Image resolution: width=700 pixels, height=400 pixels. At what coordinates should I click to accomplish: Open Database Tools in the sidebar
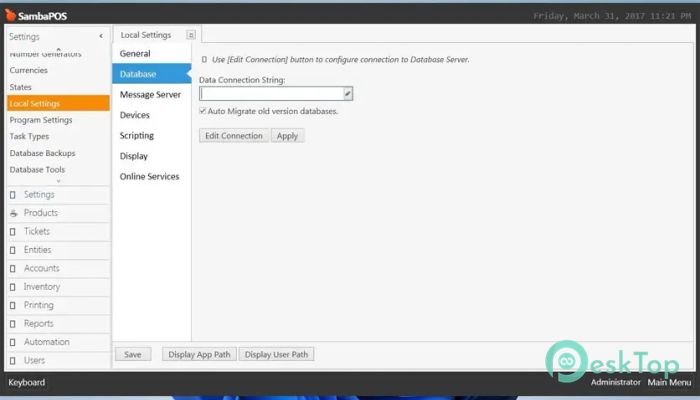pyautogui.click(x=58, y=169)
